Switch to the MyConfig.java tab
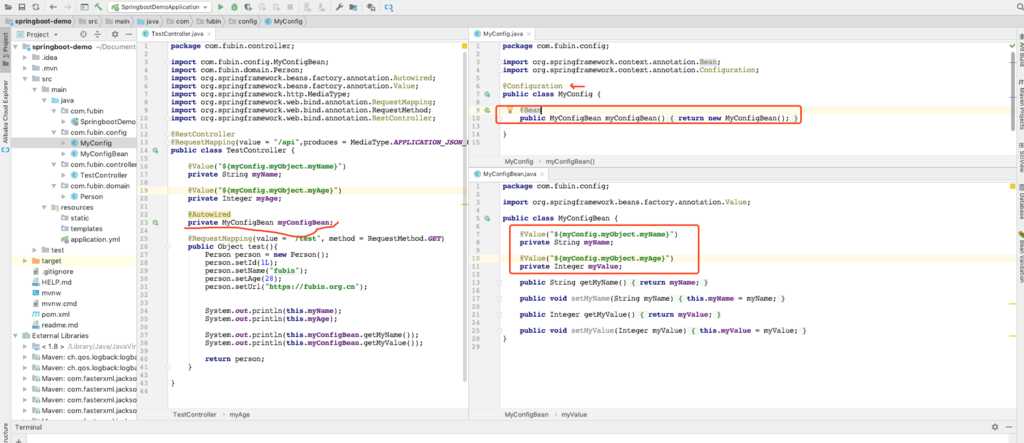Viewport: 1024px width, 443px height. click(x=503, y=33)
